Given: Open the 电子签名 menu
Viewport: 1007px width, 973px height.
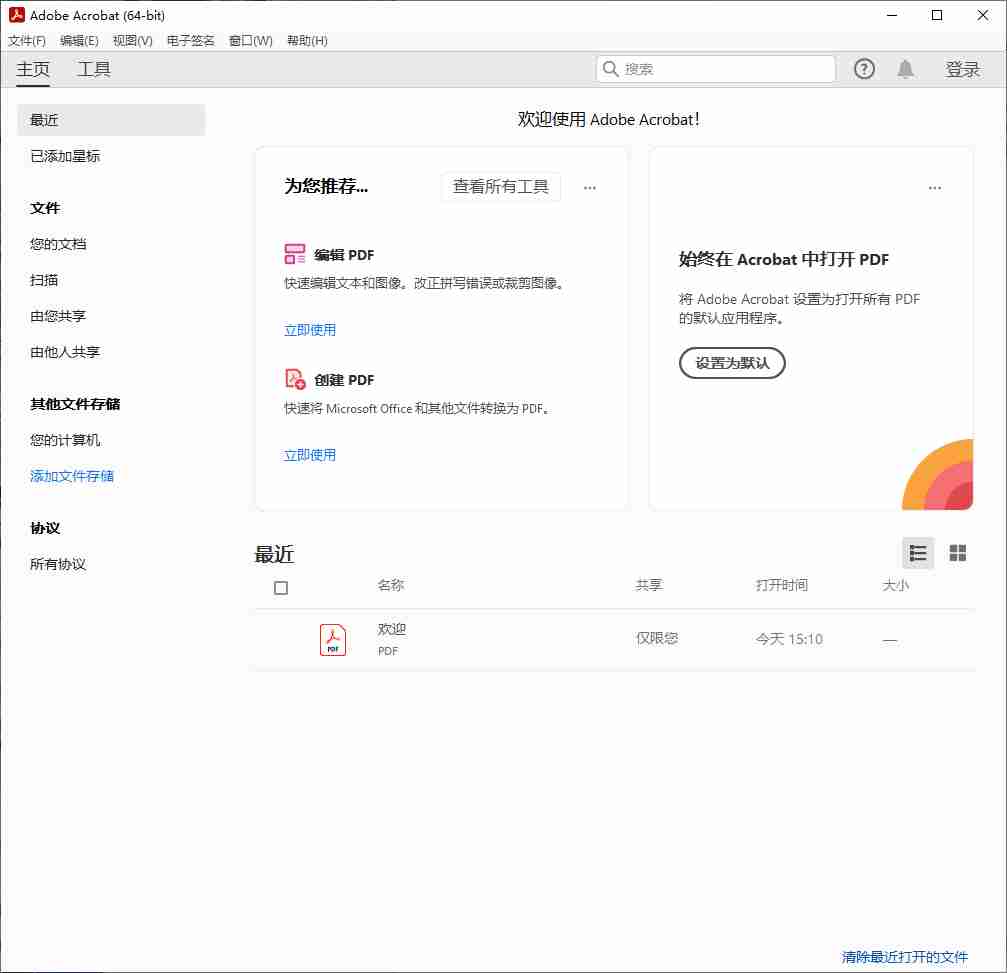Looking at the screenshot, I should coord(190,41).
